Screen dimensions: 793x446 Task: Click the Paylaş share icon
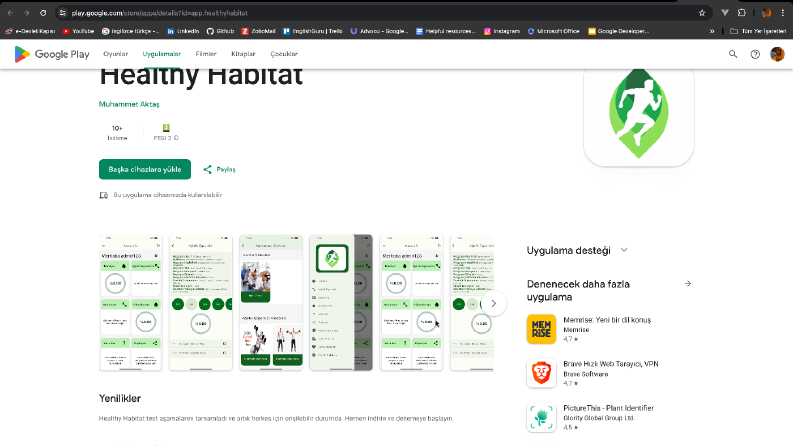coord(207,169)
